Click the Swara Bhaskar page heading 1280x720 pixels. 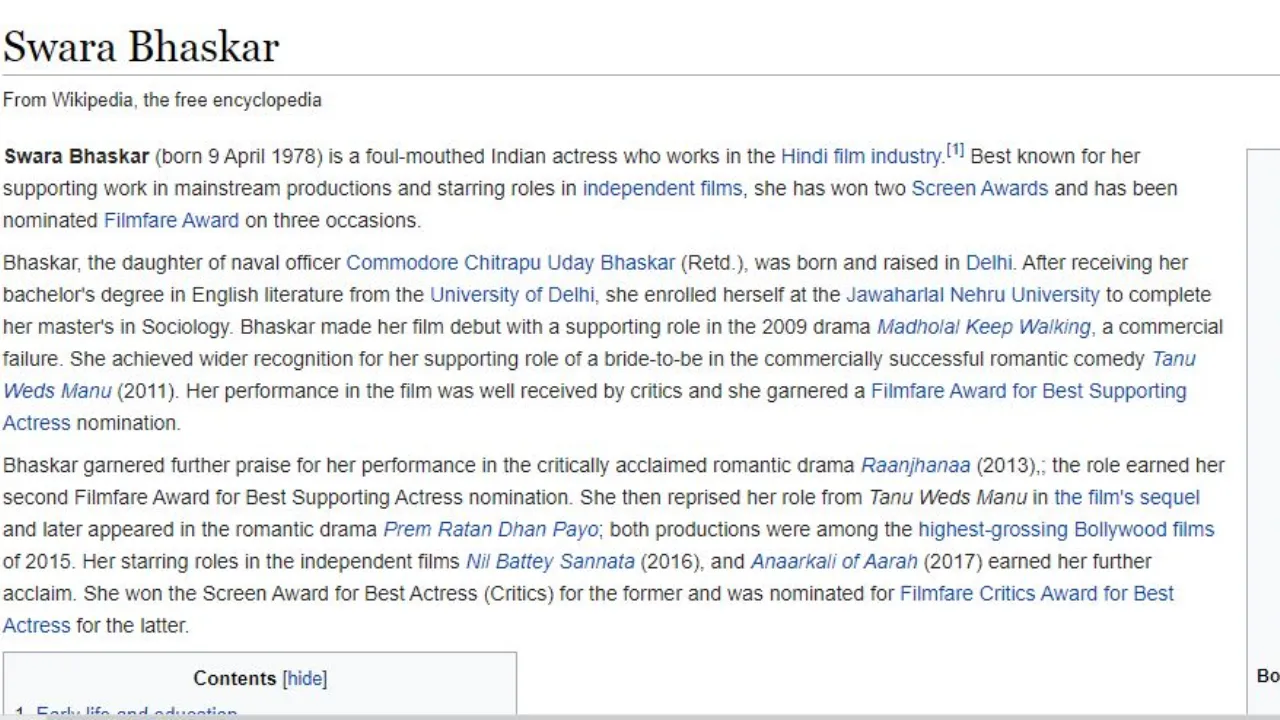point(141,47)
